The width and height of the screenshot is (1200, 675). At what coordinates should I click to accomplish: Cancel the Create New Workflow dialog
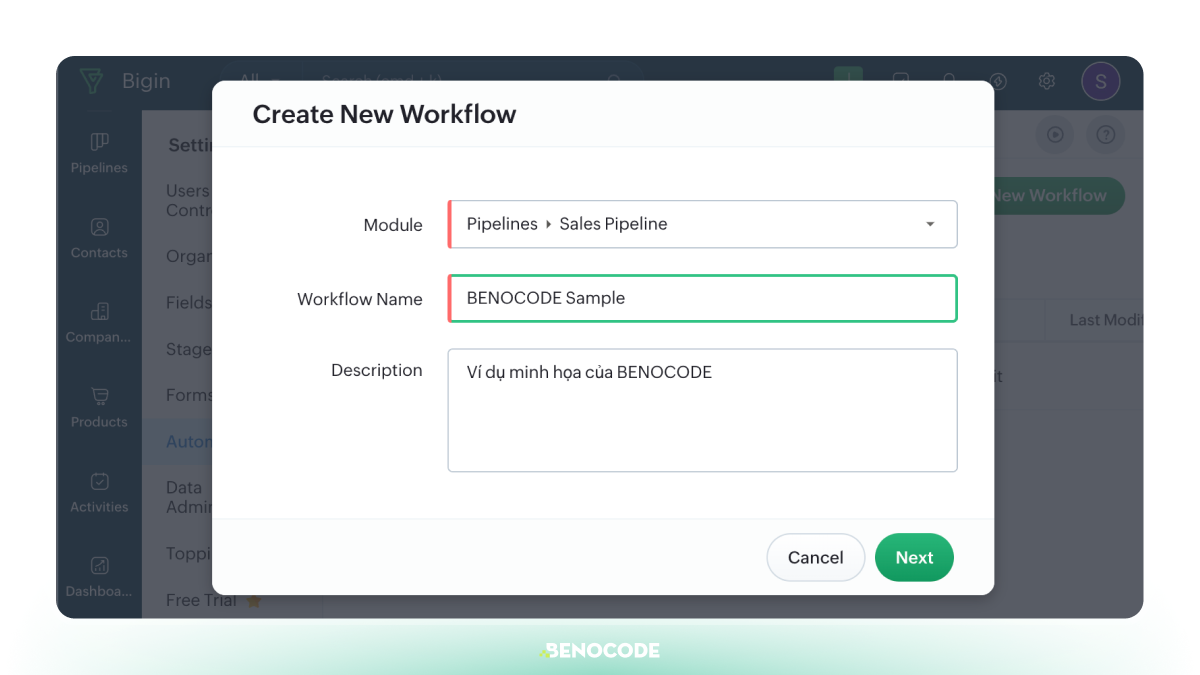pyautogui.click(x=815, y=557)
